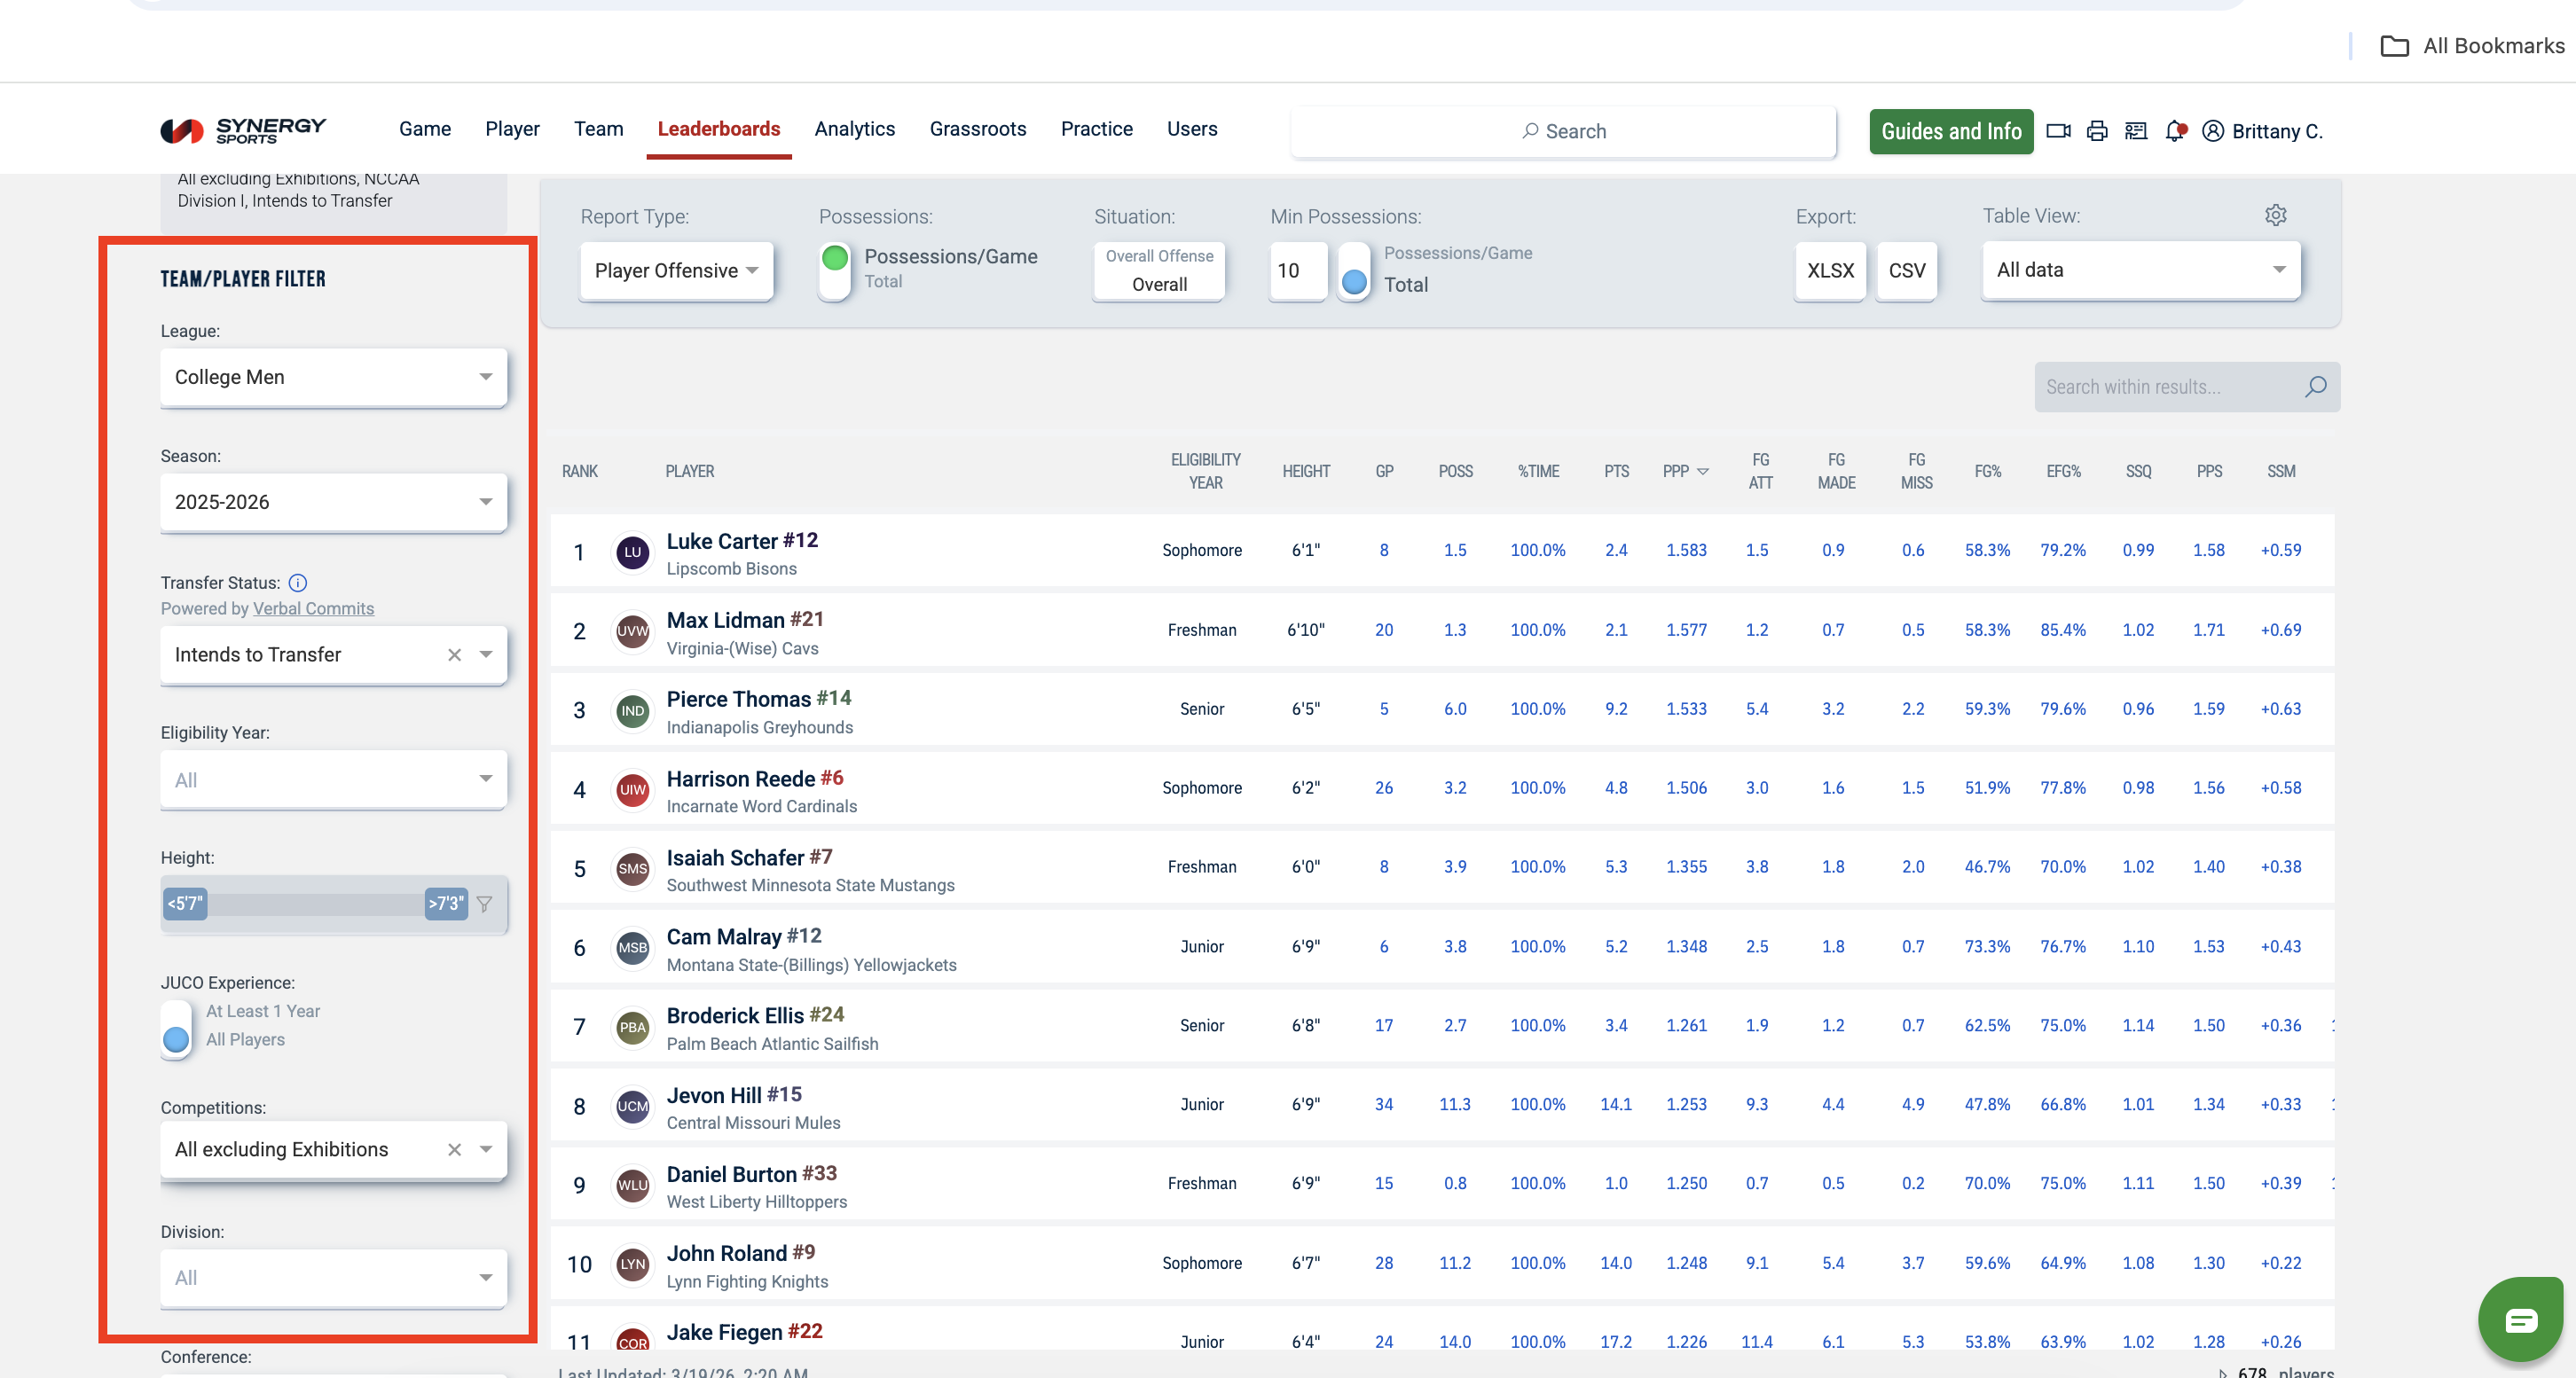Open the table view settings gear
The height and width of the screenshot is (1378, 2576).
(2276, 215)
